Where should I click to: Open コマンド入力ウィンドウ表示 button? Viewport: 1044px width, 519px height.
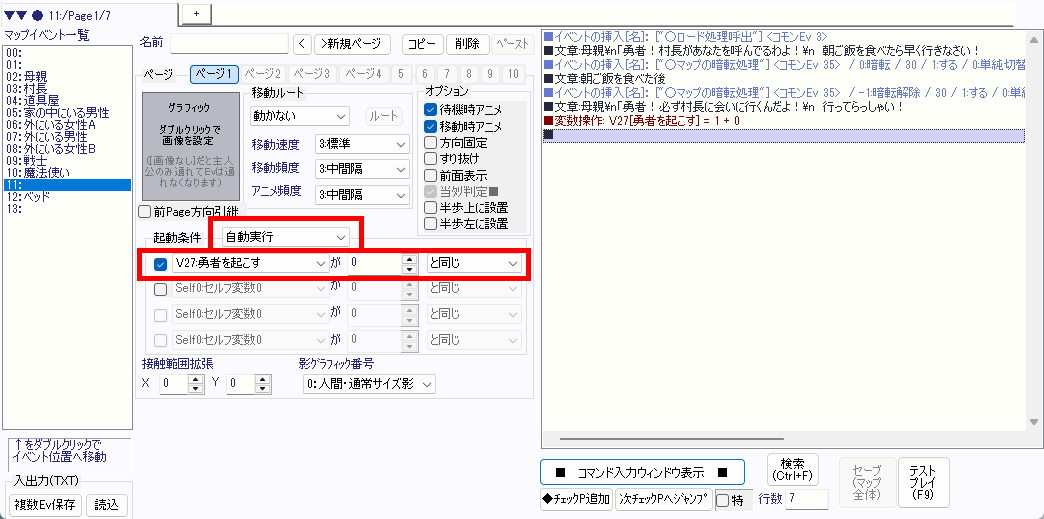coord(644,472)
